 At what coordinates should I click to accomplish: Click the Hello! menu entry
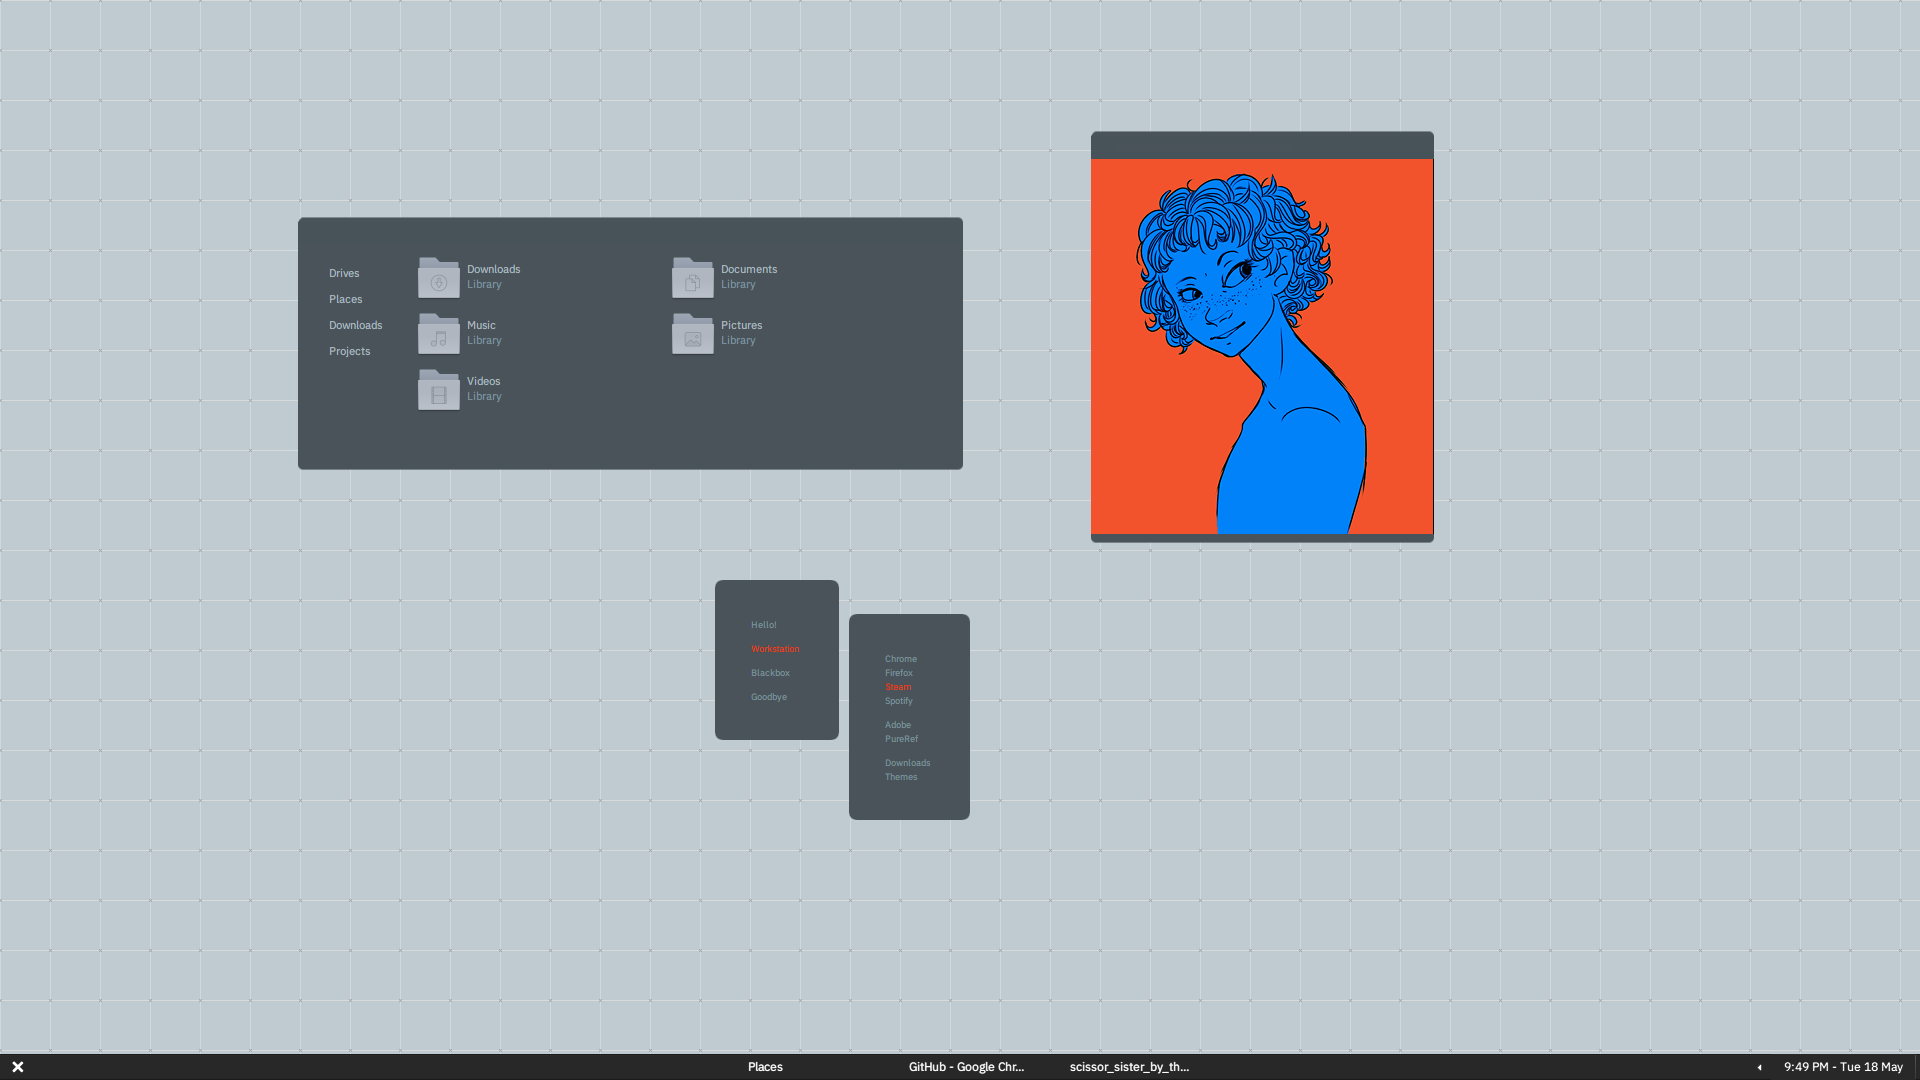click(x=764, y=625)
